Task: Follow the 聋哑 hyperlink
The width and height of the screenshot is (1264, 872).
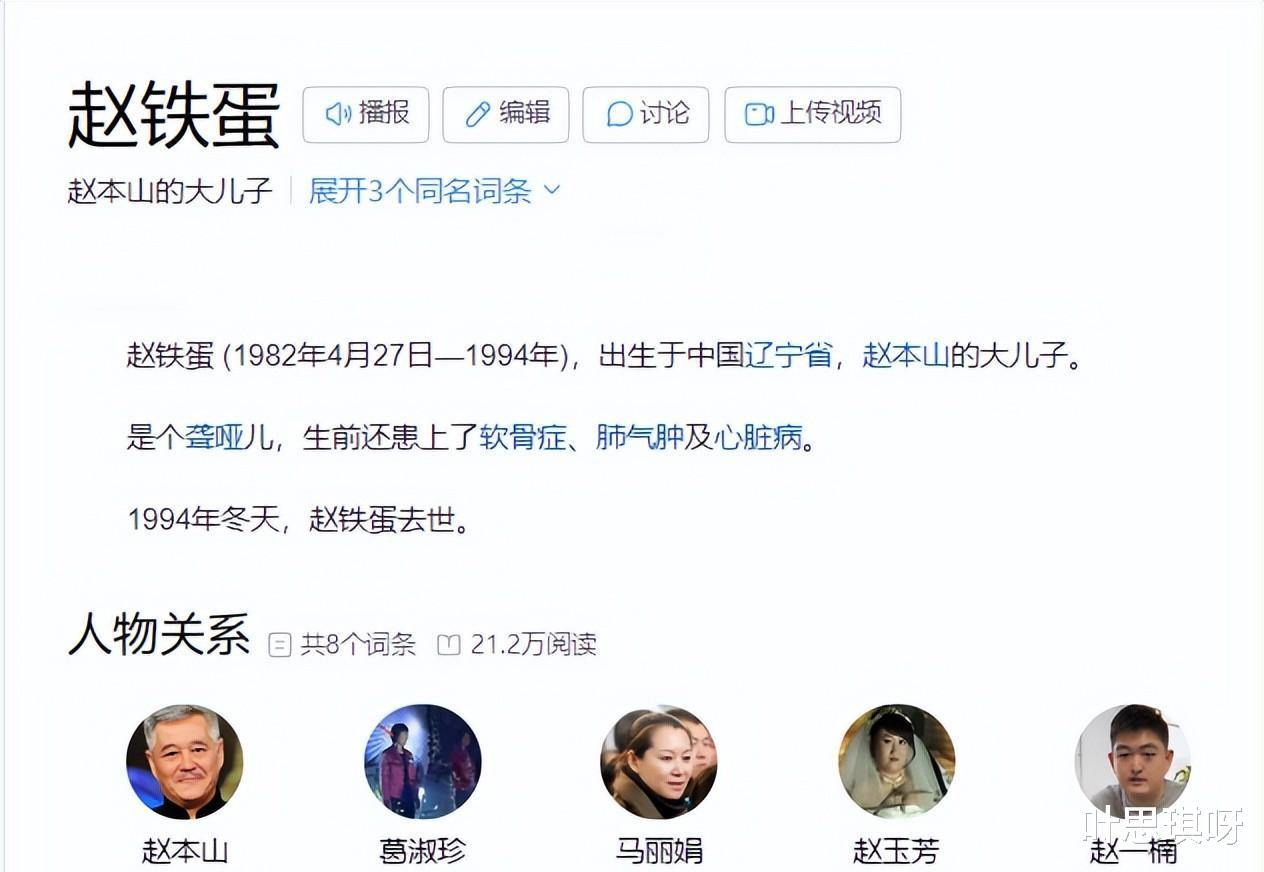Action: click(215, 438)
